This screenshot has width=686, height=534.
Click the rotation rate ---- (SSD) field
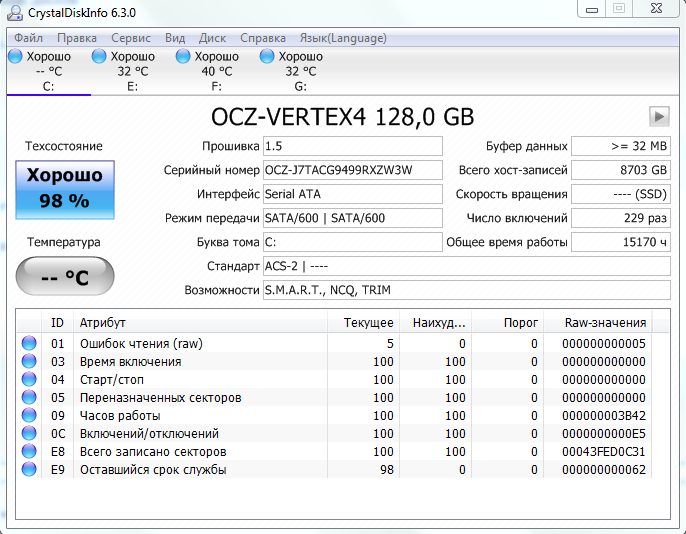click(621, 194)
